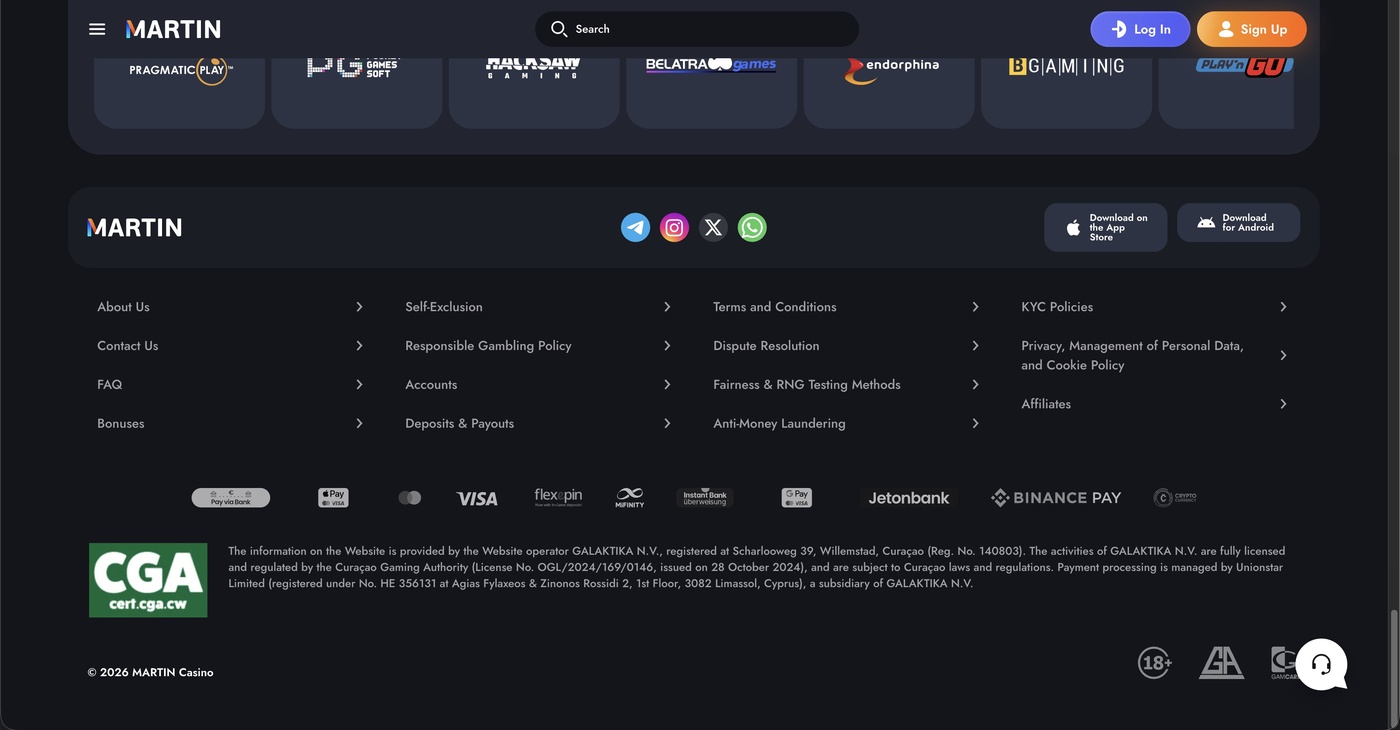Click the MARTIN logo in the top header

pos(173,29)
